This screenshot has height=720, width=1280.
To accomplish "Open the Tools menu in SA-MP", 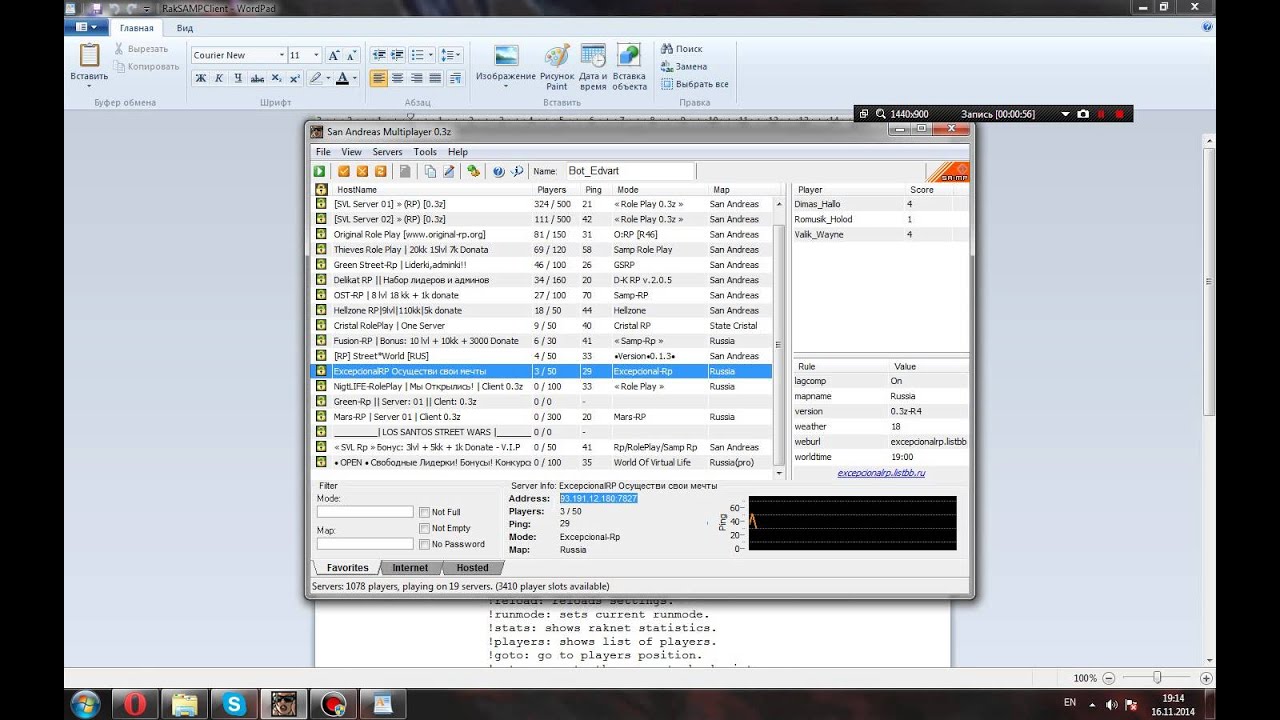I will point(425,152).
